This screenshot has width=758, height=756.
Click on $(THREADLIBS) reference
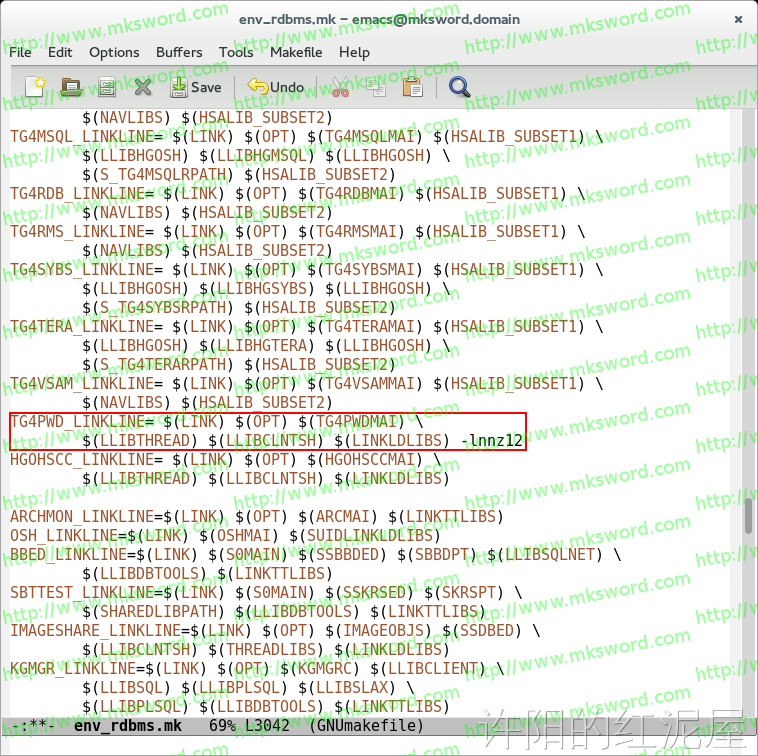coord(266,650)
